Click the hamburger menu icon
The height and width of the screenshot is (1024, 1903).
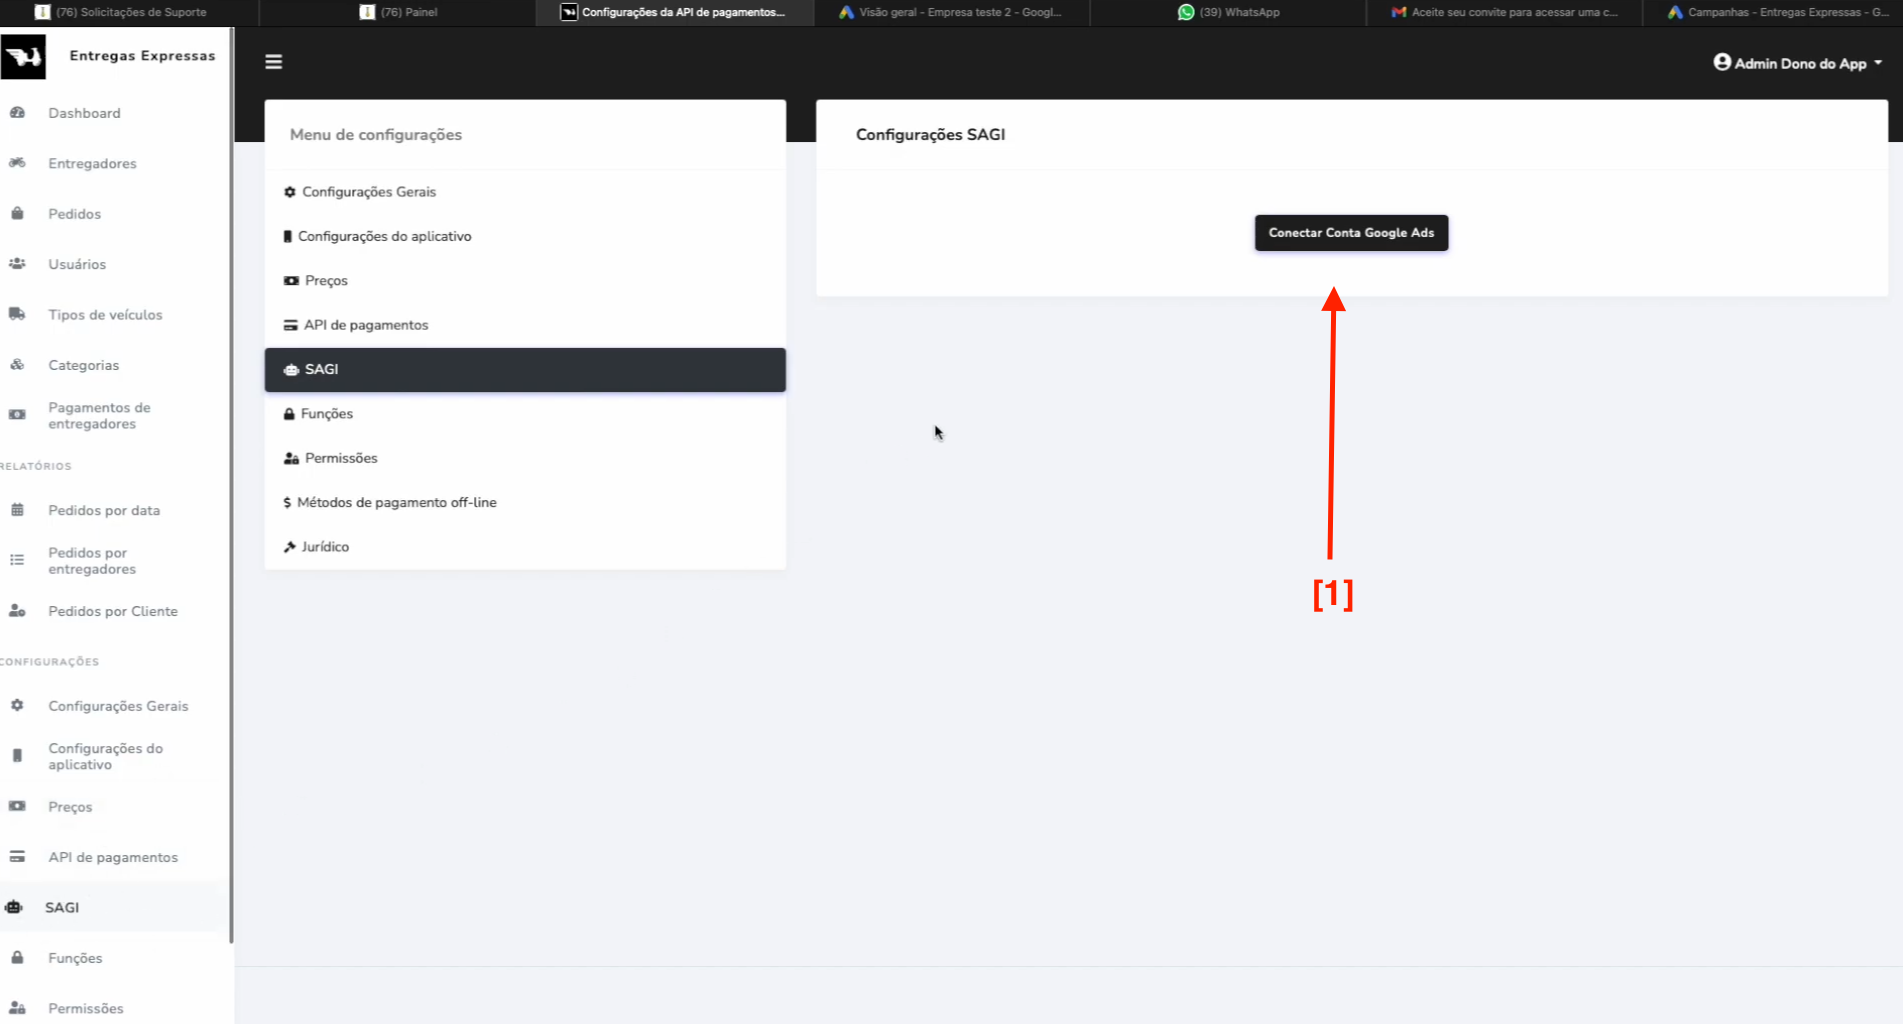(x=273, y=62)
